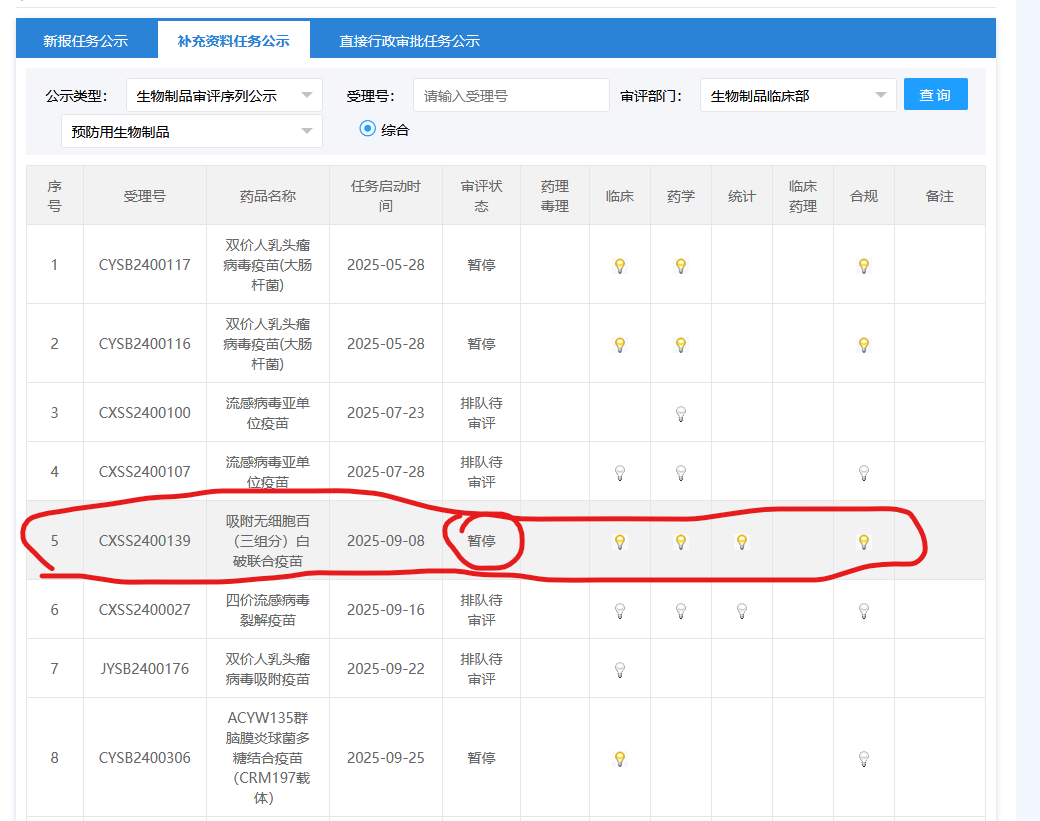Click gray 合规 bulb for CYSB2400306

(x=864, y=759)
